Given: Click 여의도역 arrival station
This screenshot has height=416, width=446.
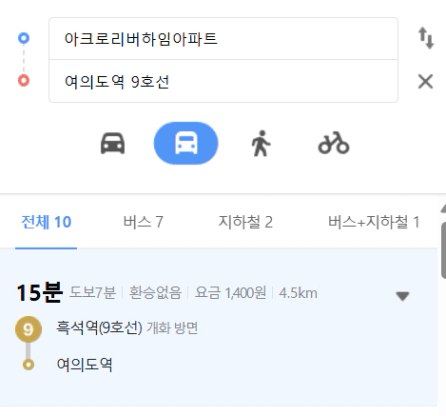Looking at the screenshot, I should tap(84, 364).
